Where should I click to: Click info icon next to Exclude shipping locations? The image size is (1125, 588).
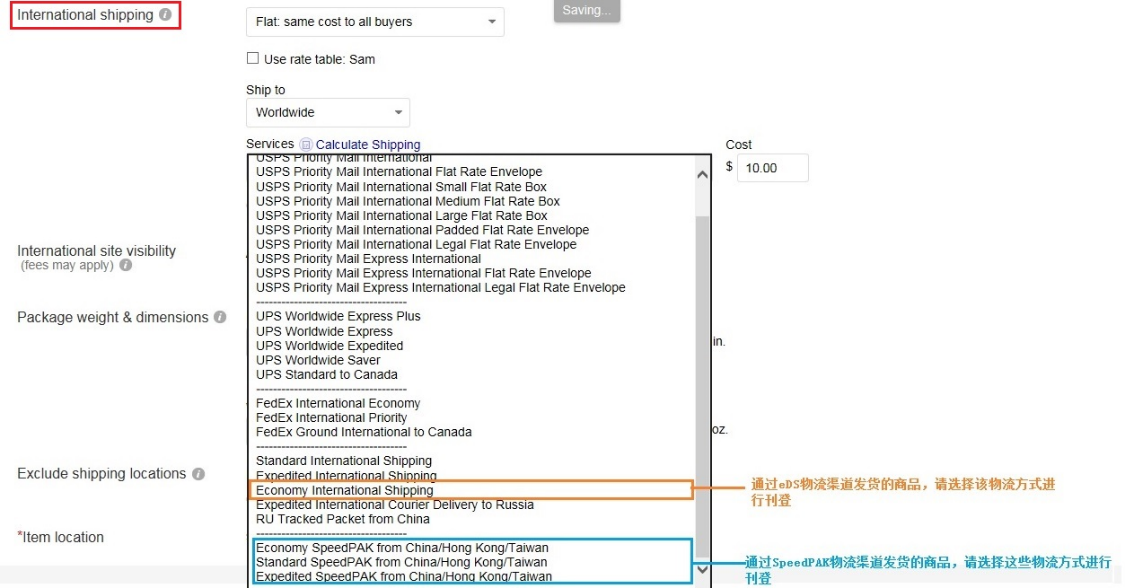[198, 474]
